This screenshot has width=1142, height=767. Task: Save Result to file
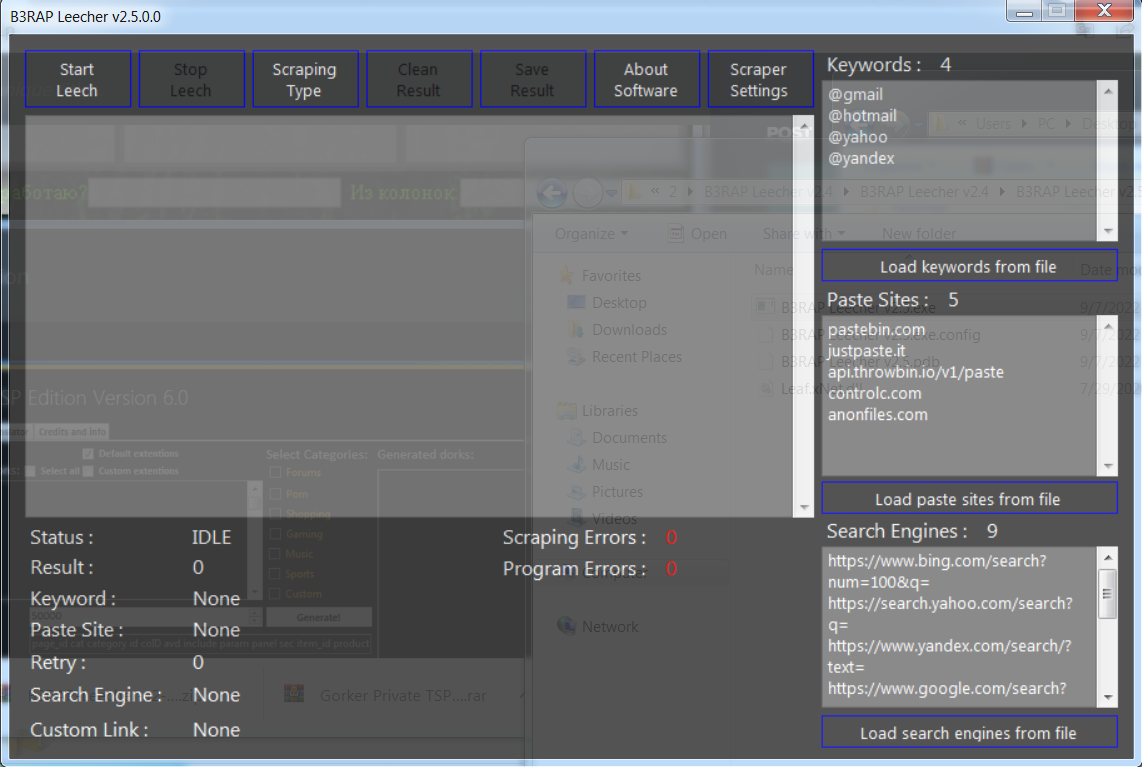coord(533,79)
